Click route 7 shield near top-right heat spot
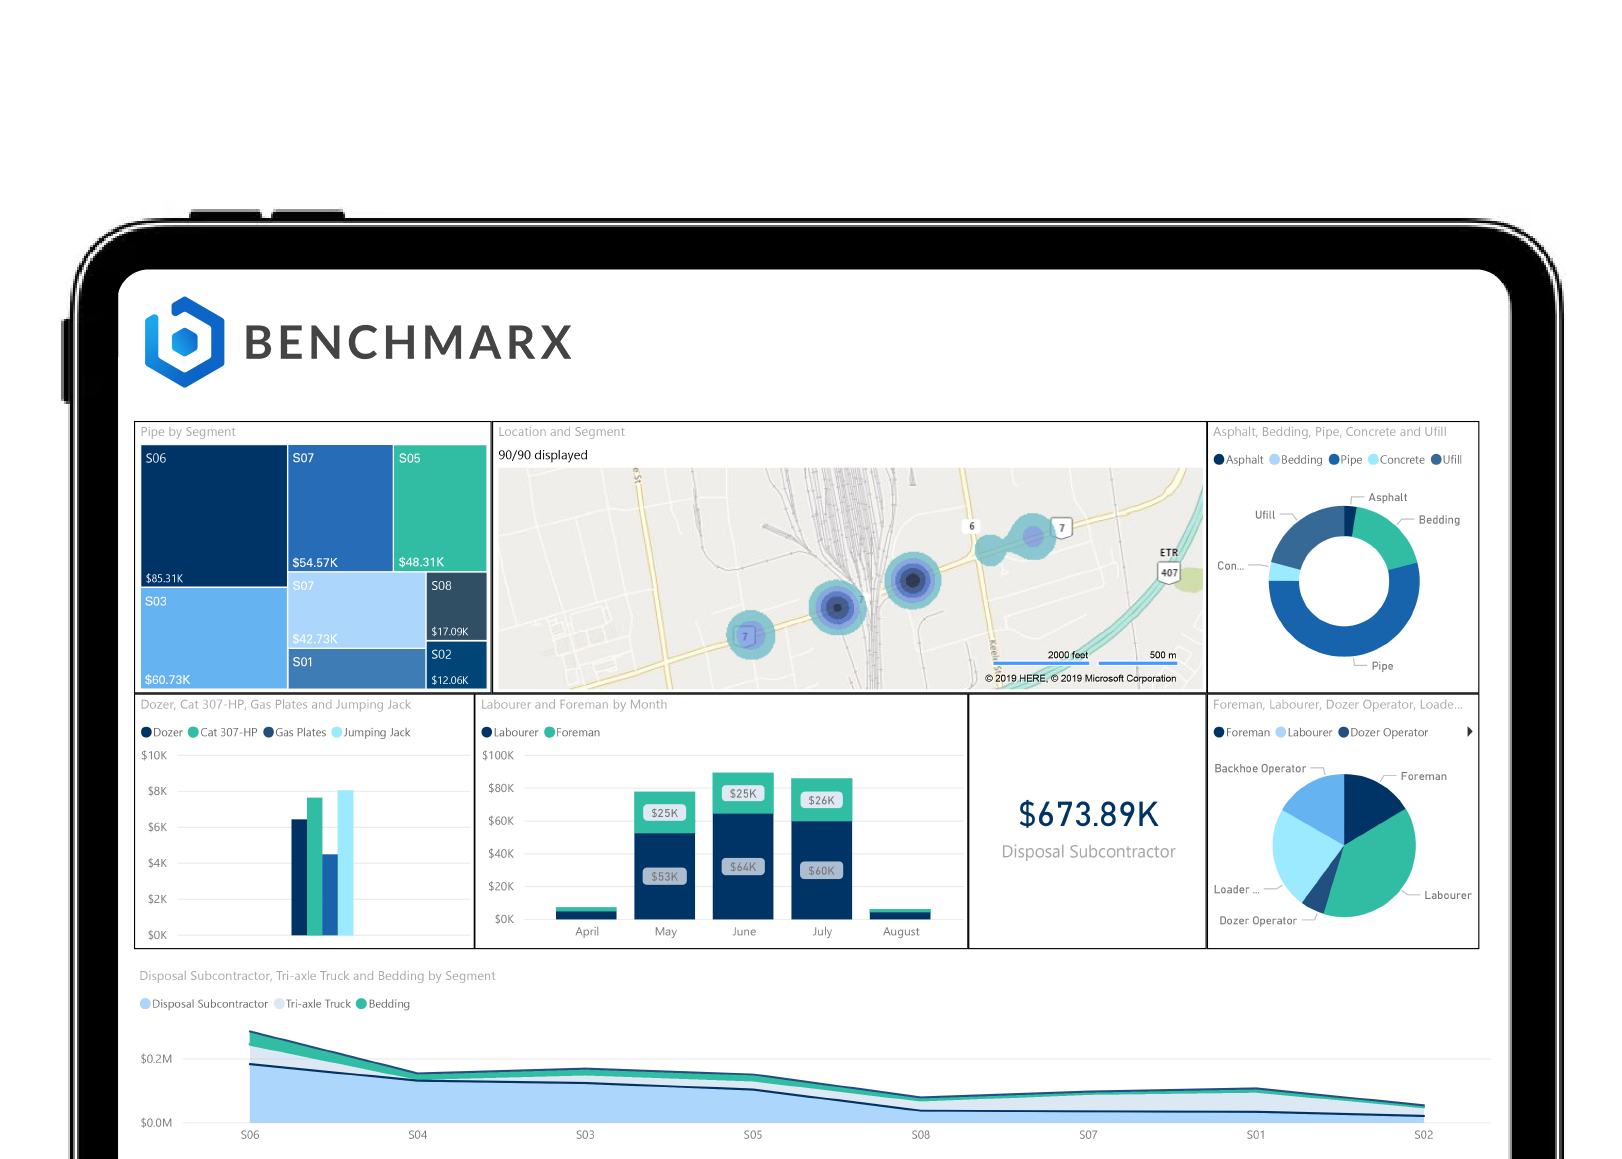The width and height of the screenshot is (1622, 1159). 1061,527
